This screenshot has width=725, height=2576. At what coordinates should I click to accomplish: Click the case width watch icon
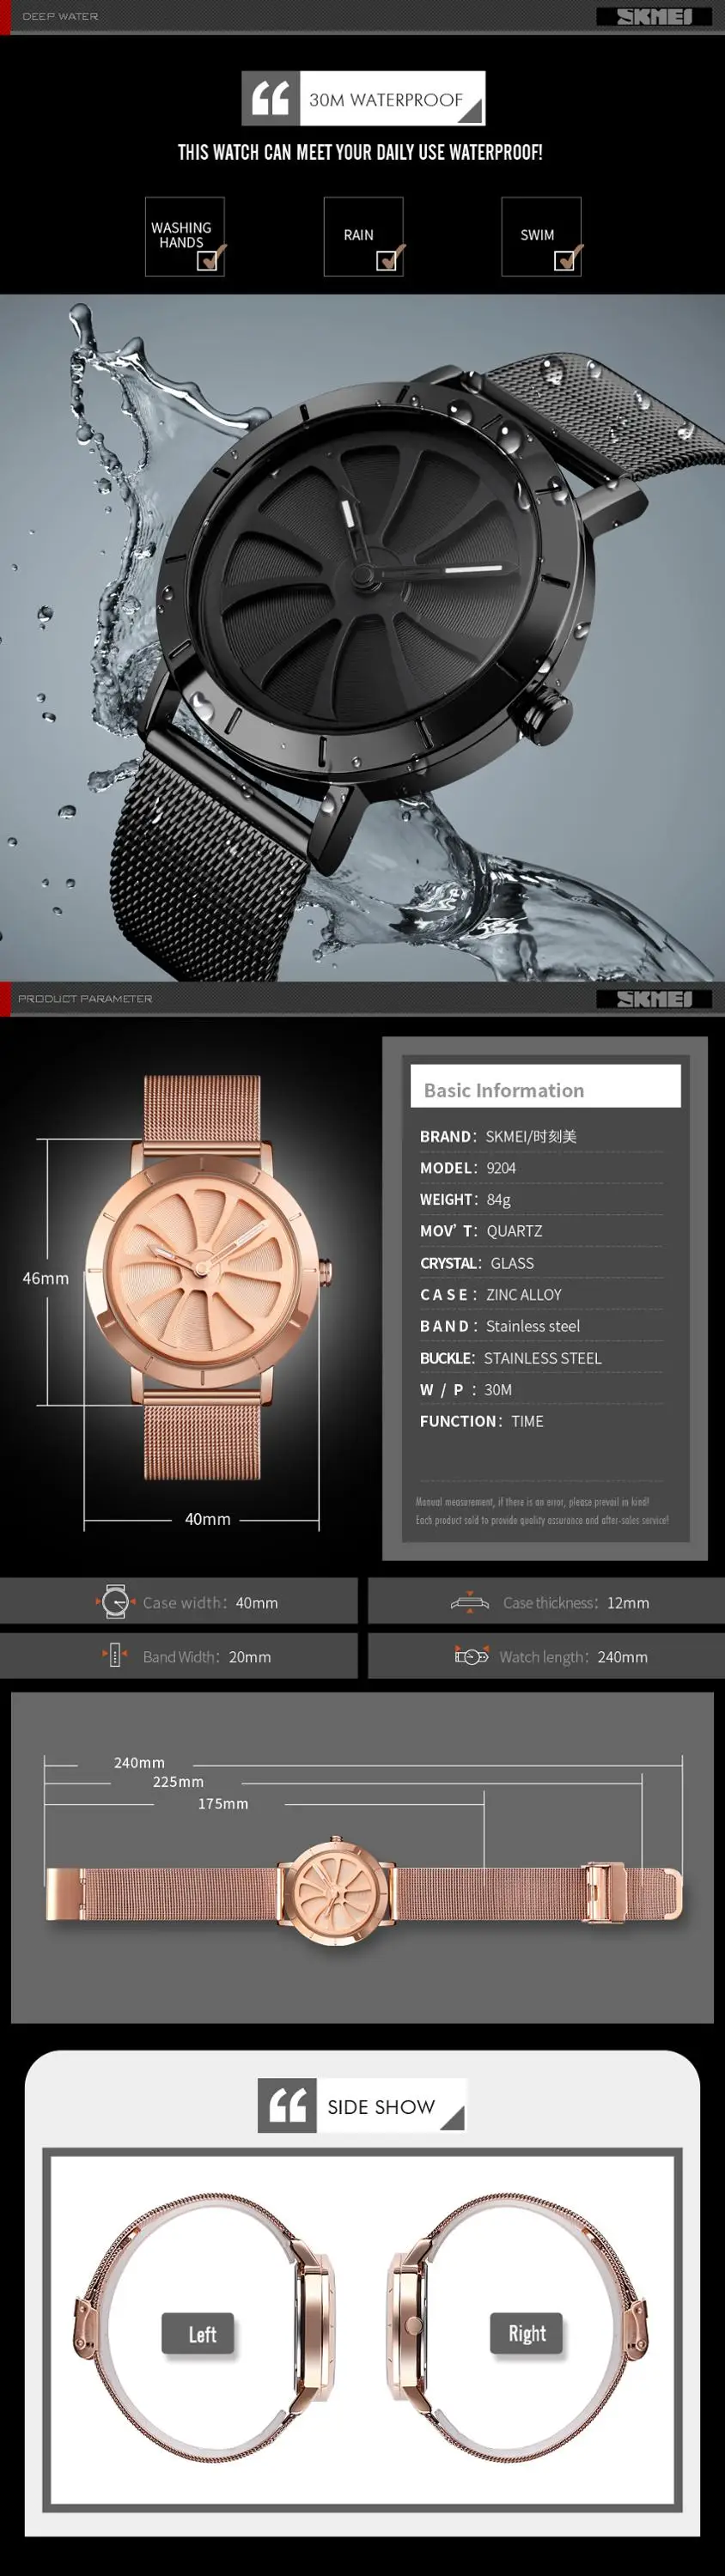(115, 1601)
